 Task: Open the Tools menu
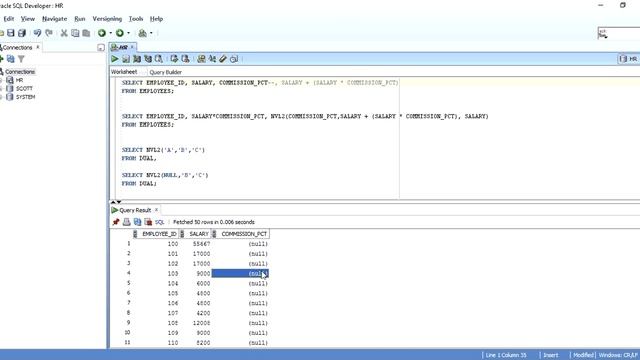(136, 19)
